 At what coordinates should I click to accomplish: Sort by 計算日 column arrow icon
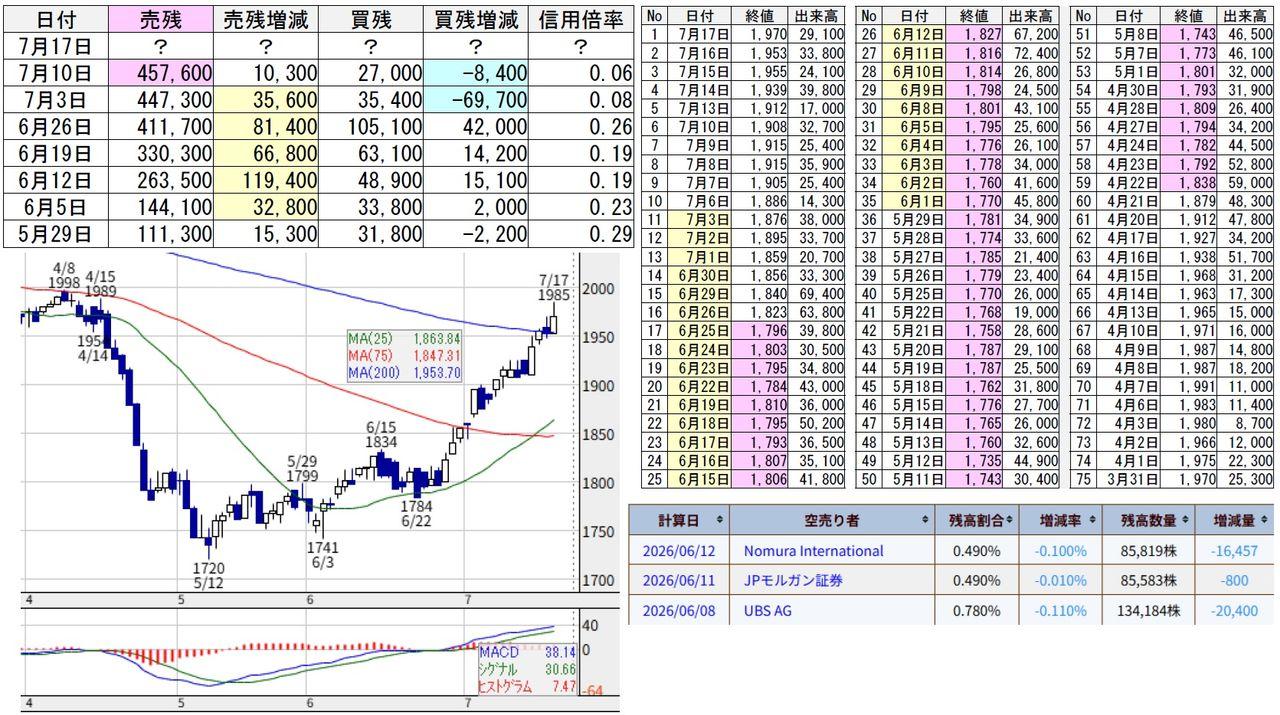pos(719,521)
